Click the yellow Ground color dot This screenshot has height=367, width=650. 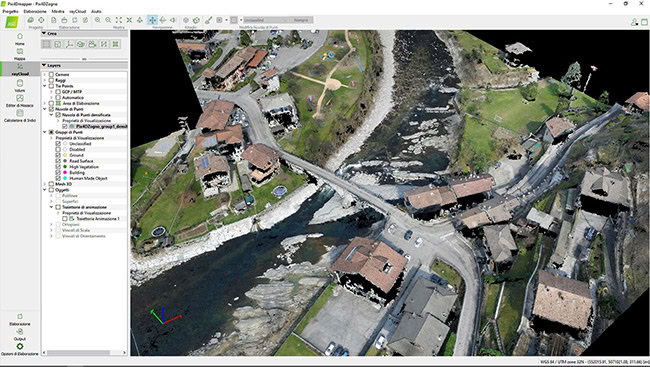coord(65,155)
